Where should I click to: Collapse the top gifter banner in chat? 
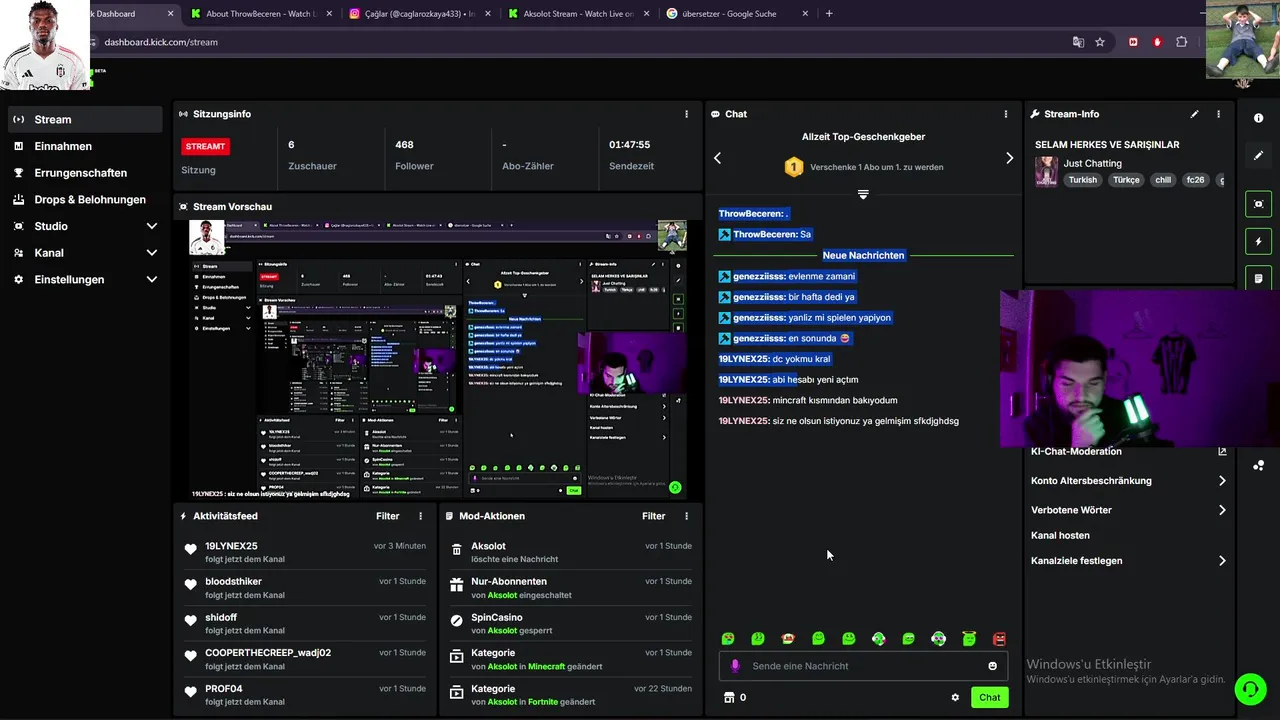coord(863,194)
